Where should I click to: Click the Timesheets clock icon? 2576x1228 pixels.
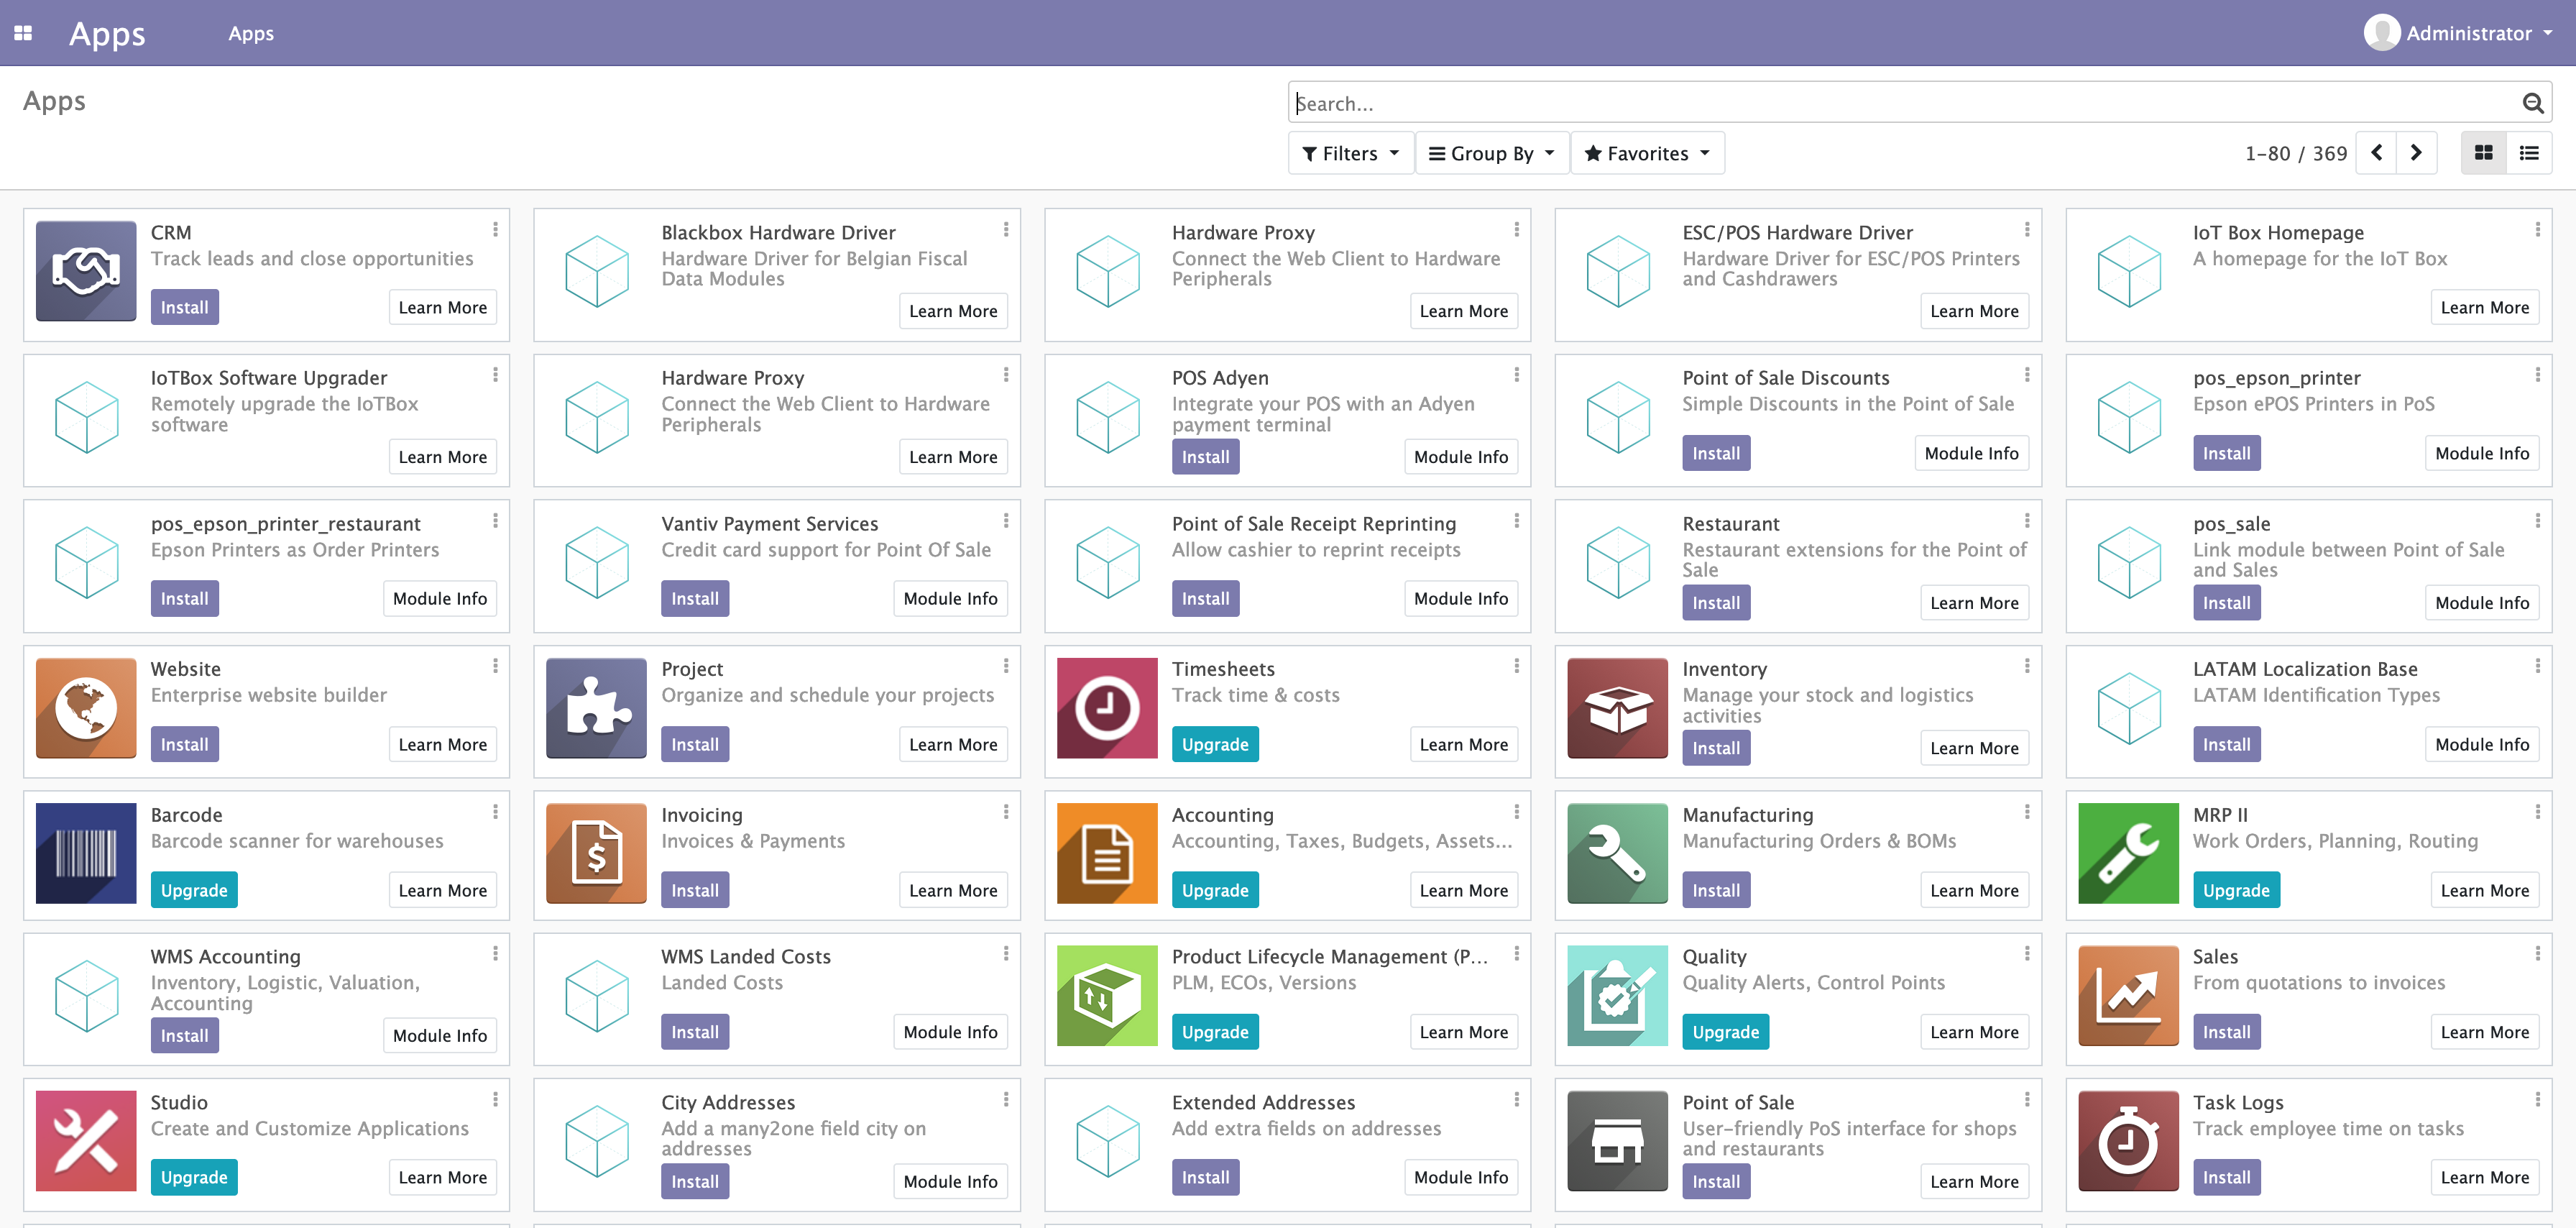(1106, 707)
